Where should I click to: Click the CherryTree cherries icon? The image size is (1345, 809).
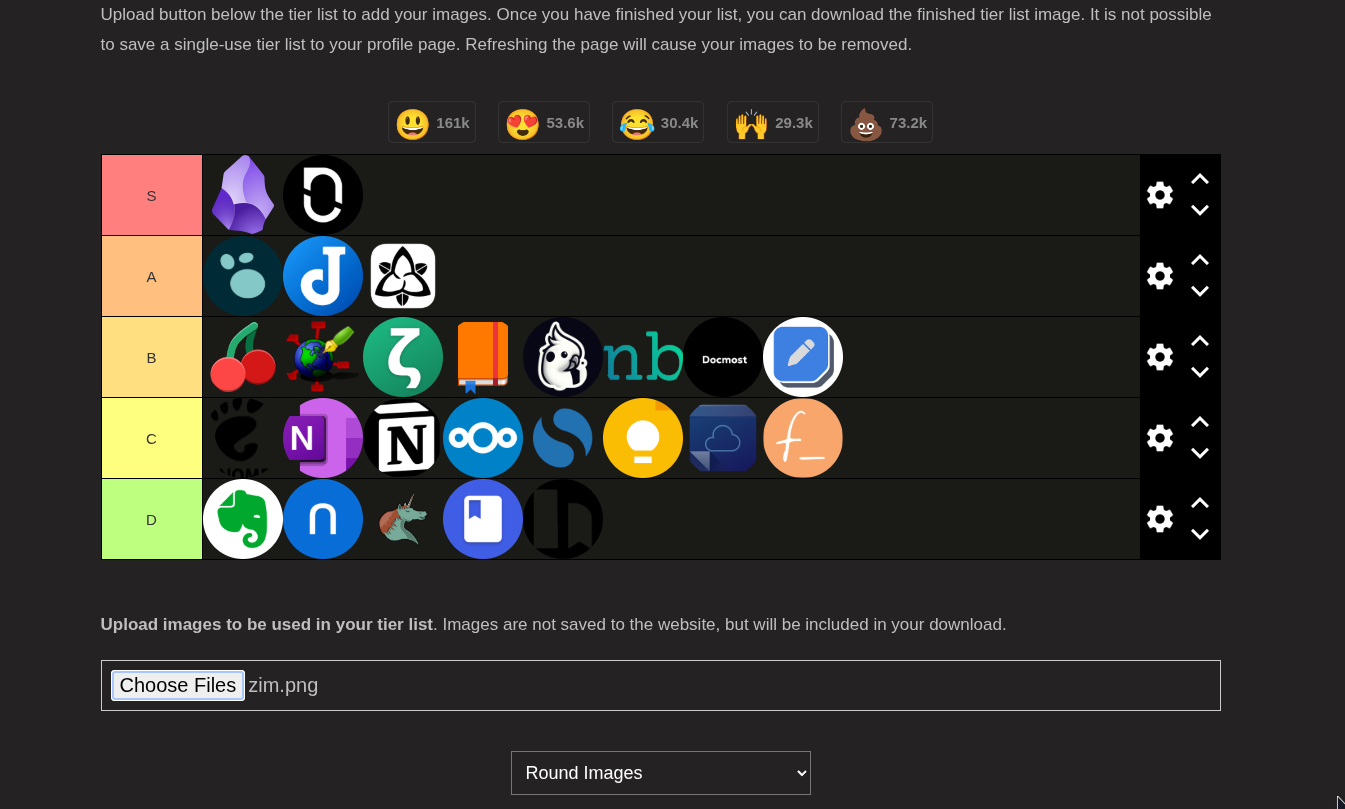[243, 357]
